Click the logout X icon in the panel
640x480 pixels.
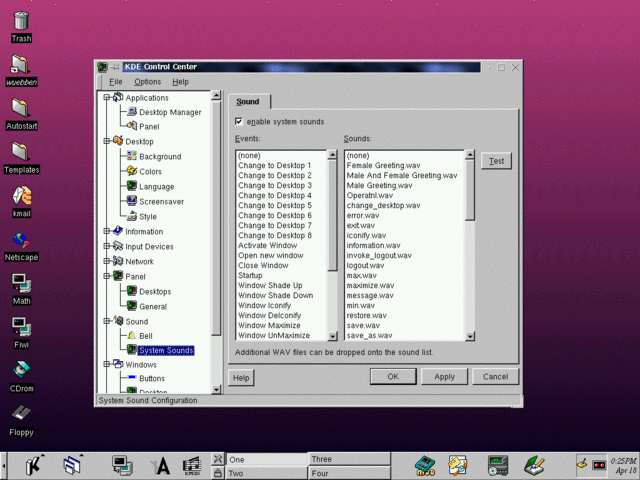218,459
